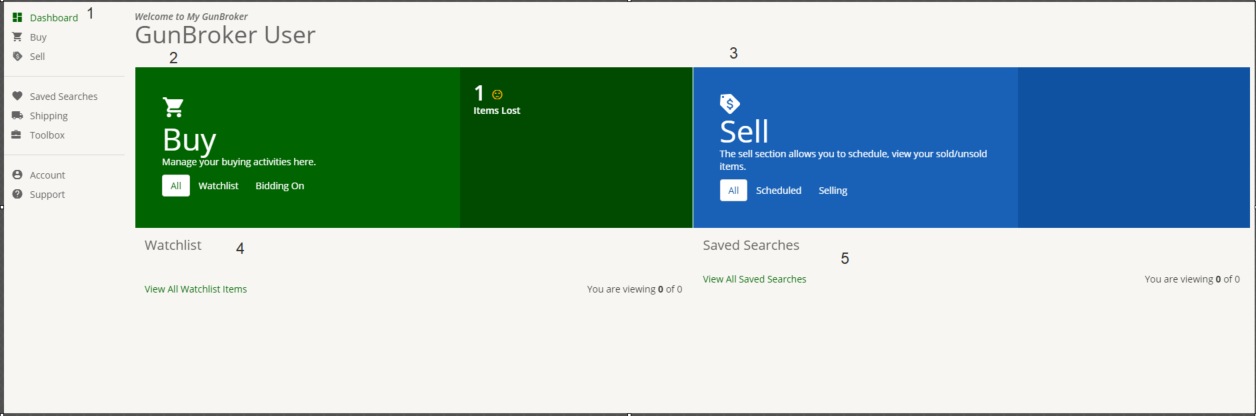
Task: Click the Support question mark icon
Action: pos(18,194)
